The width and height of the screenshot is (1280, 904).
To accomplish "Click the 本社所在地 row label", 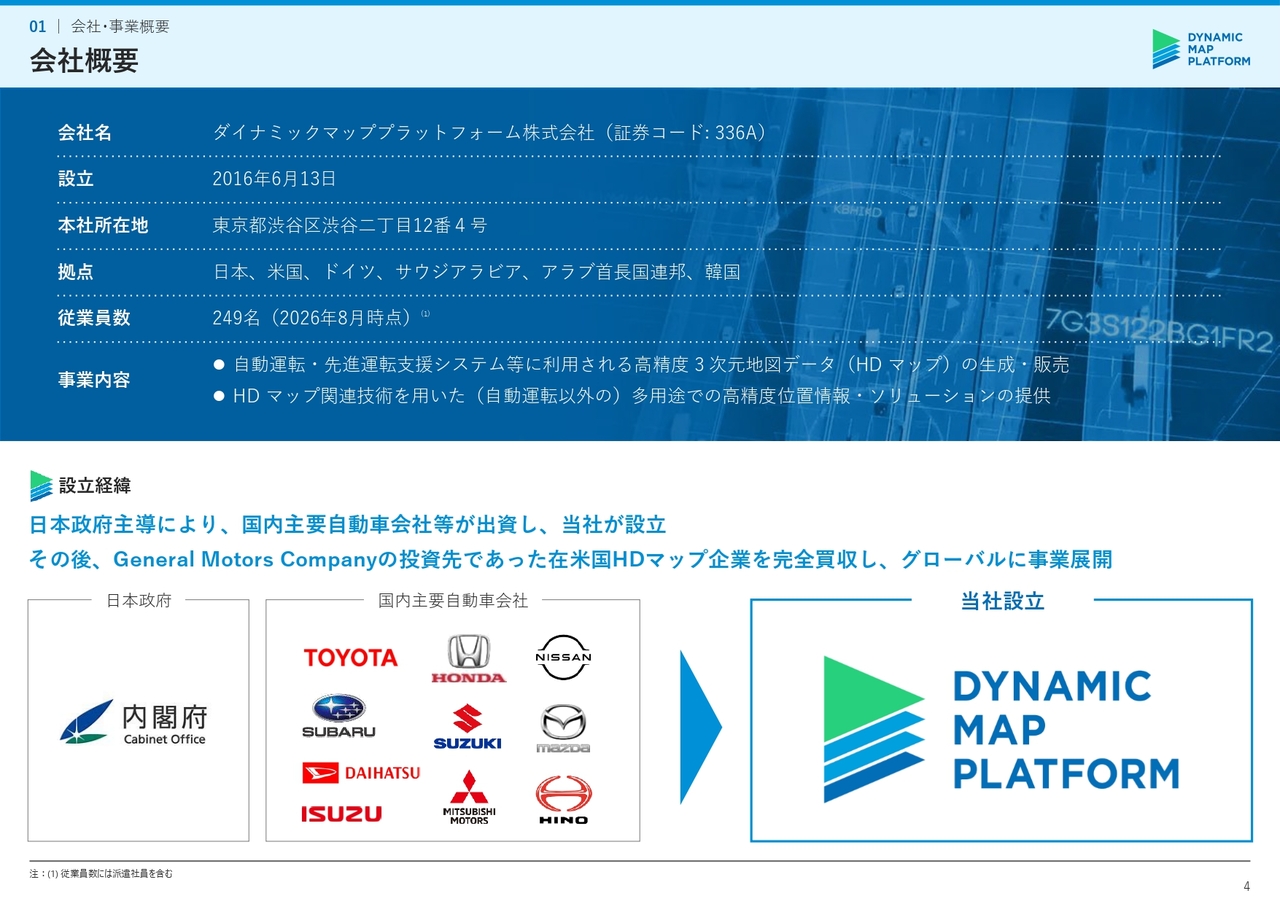I will point(103,225).
